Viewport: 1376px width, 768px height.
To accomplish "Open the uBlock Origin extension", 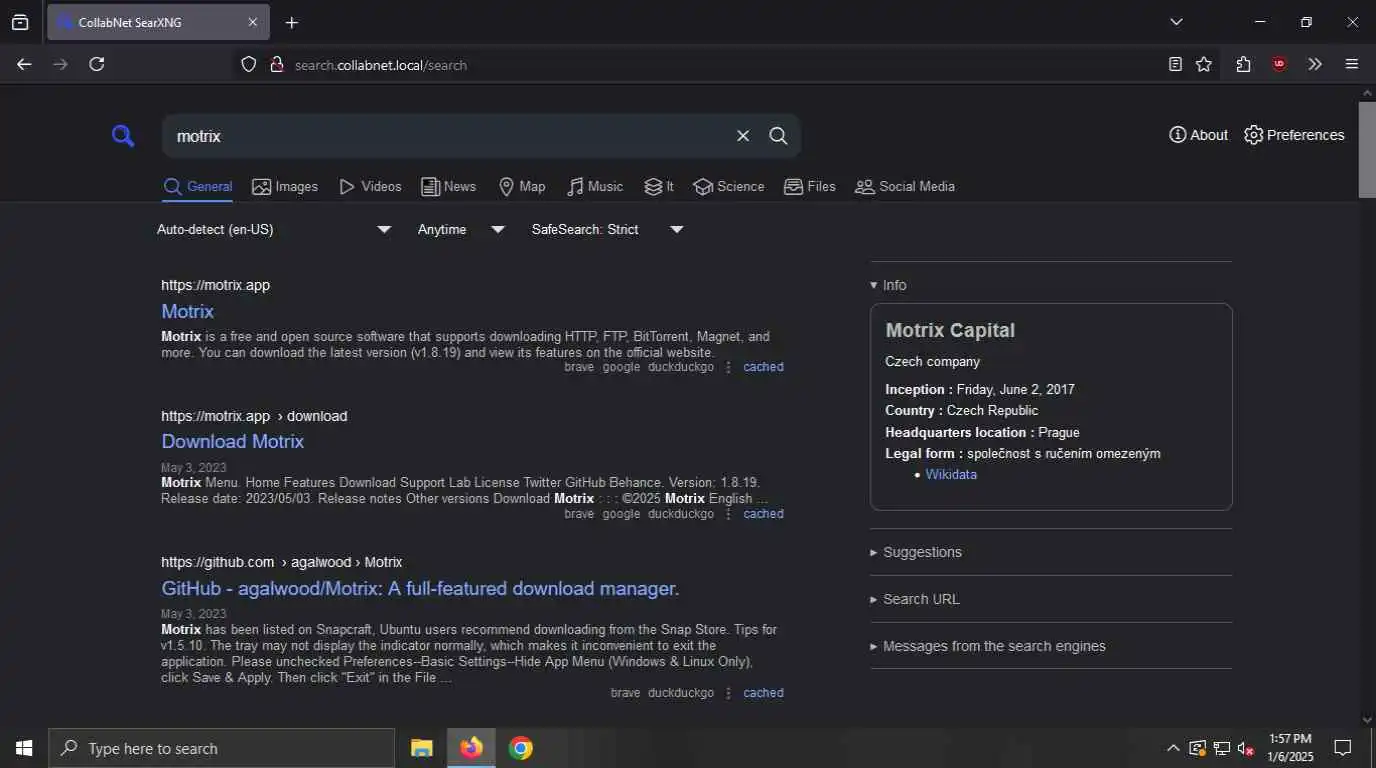I will tap(1279, 64).
